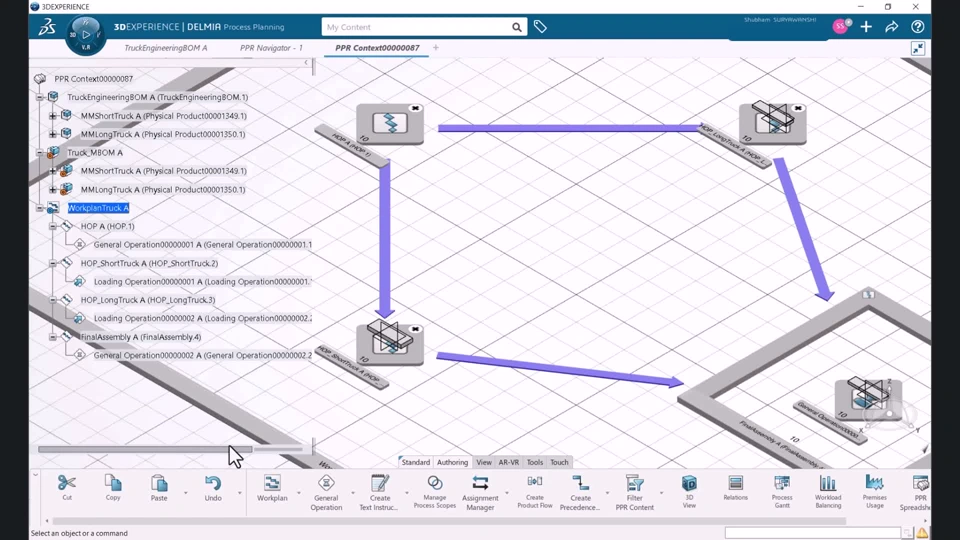Screen dimensions: 960x540
Task: Click the tree panel horizontal scrollbar
Action: click(145, 449)
